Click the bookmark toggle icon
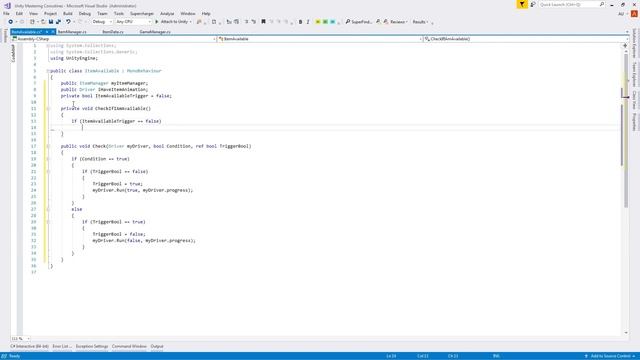The height and width of the screenshot is (360, 640). (263, 22)
